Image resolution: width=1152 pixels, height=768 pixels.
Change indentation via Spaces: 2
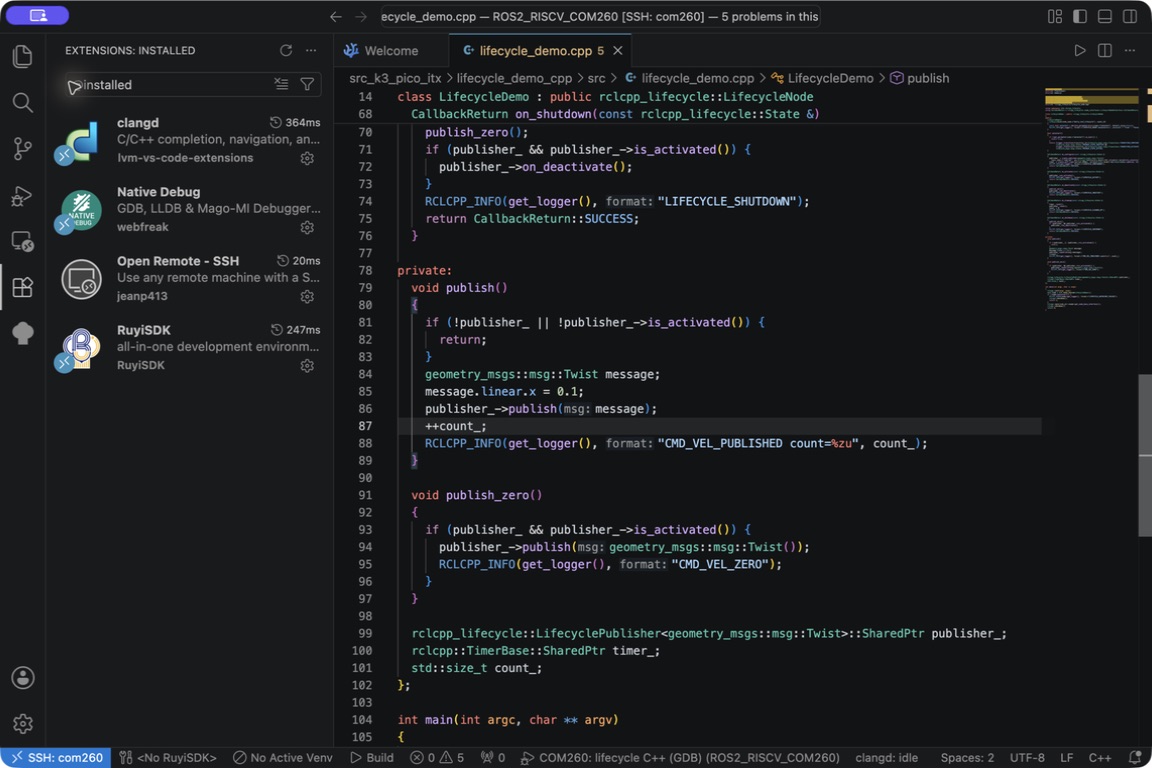coord(967,758)
